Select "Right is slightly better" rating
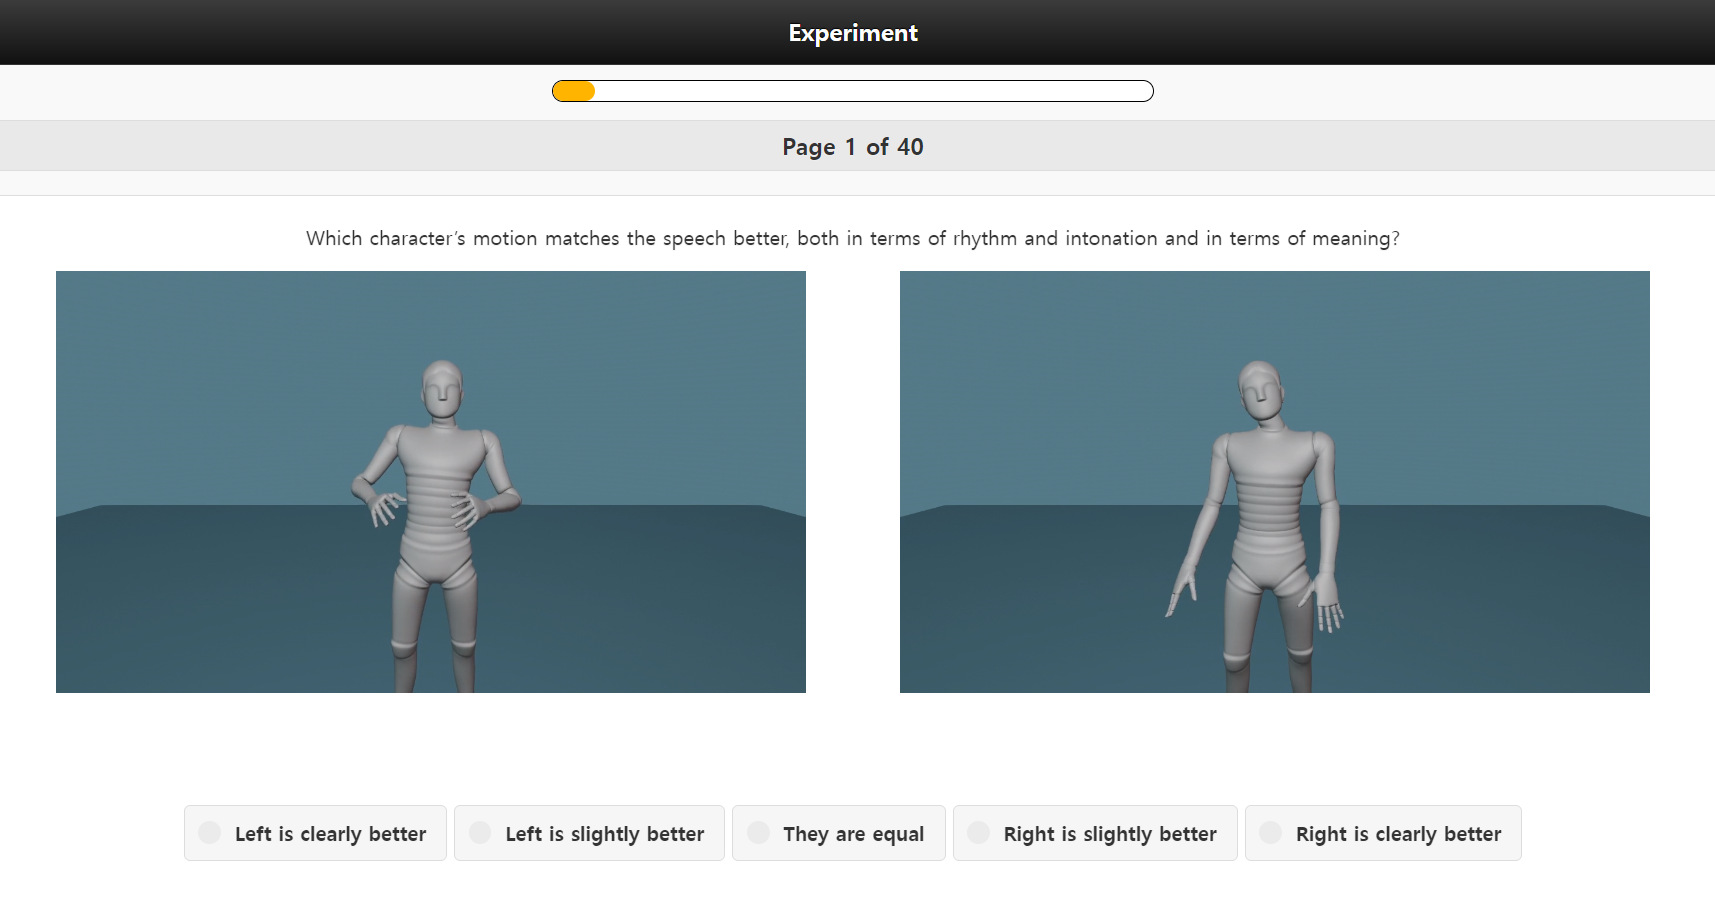The height and width of the screenshot is (909, 1715). point(1095,833)
